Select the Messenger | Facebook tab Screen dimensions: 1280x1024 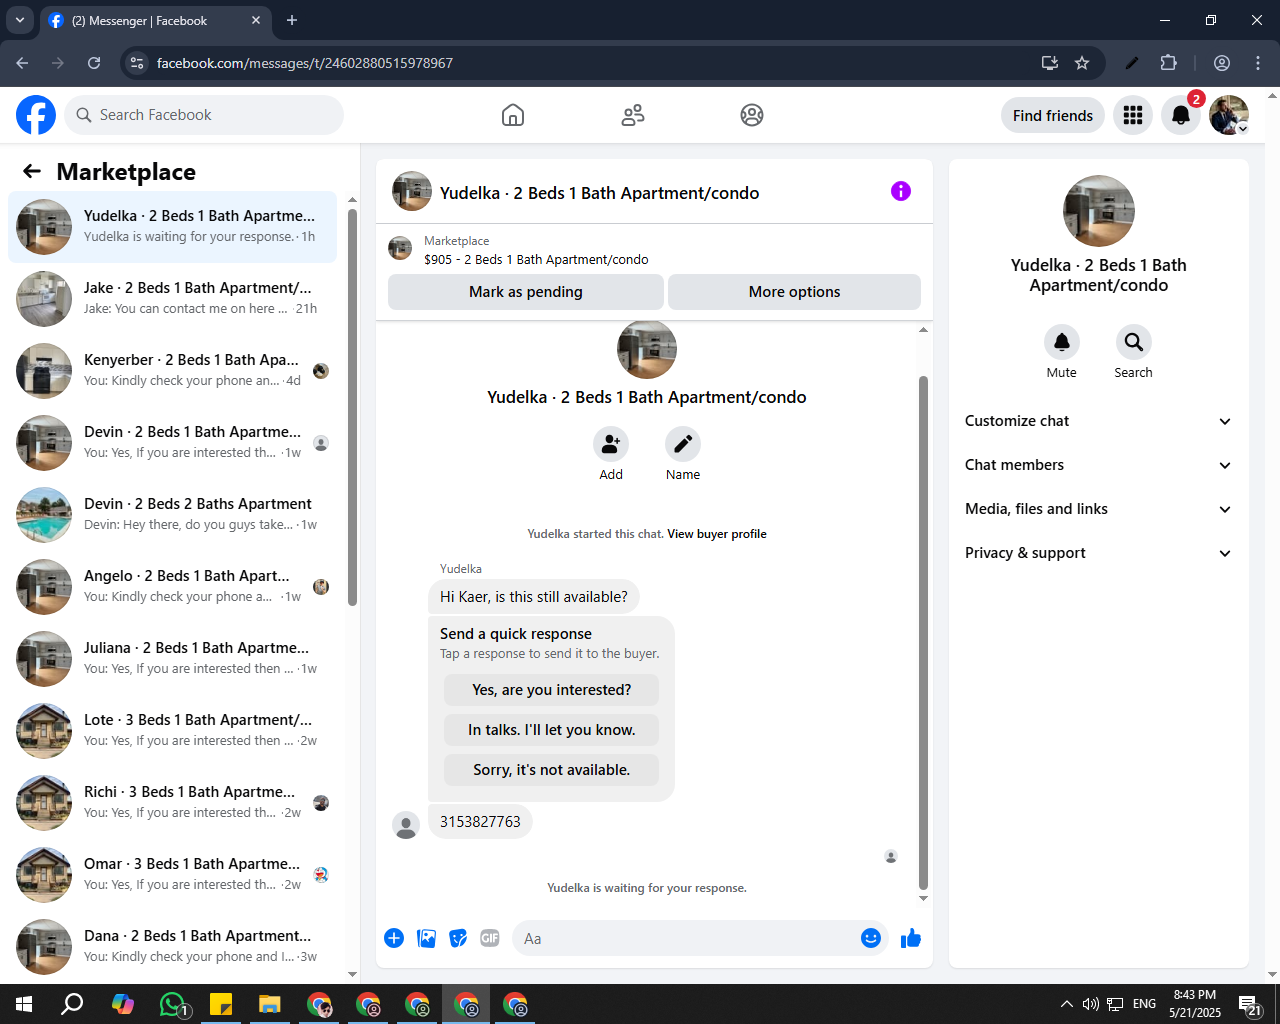click(155, 20)
